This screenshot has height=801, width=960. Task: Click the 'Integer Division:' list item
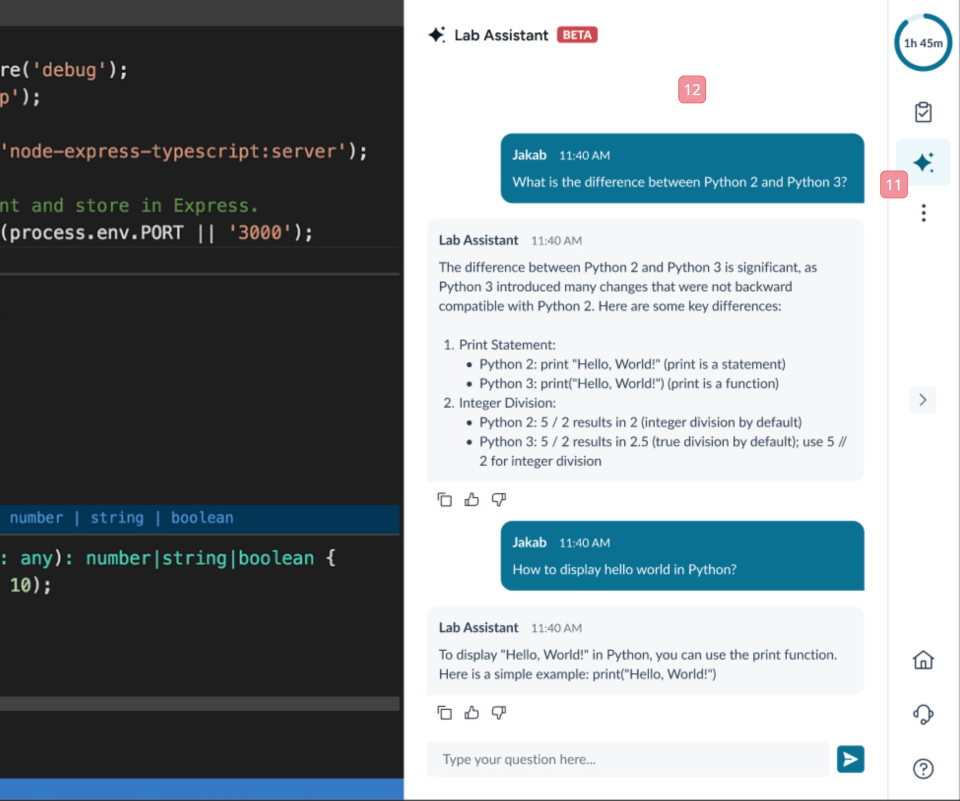tap(507, 403)
